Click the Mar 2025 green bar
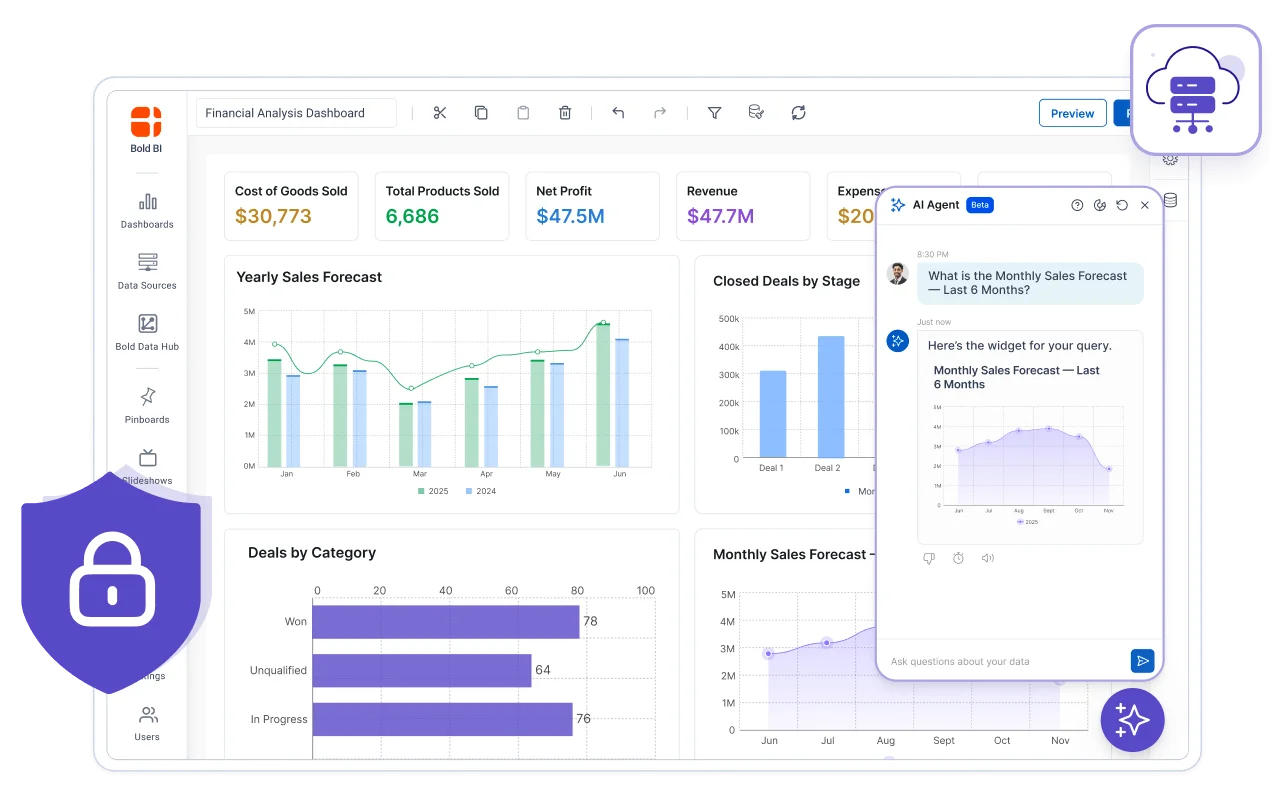This screenshot has height=794, width=1286. 406,434
